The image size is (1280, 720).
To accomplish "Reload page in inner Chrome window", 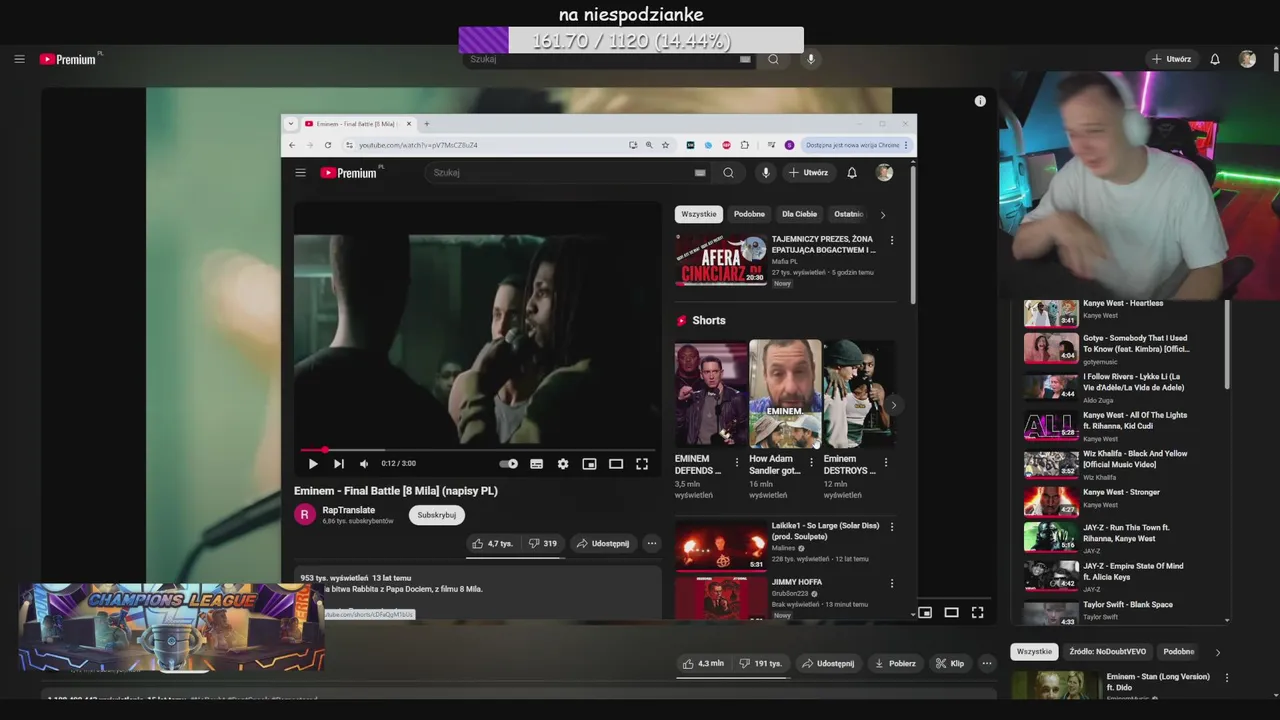I will coord(327,145).
